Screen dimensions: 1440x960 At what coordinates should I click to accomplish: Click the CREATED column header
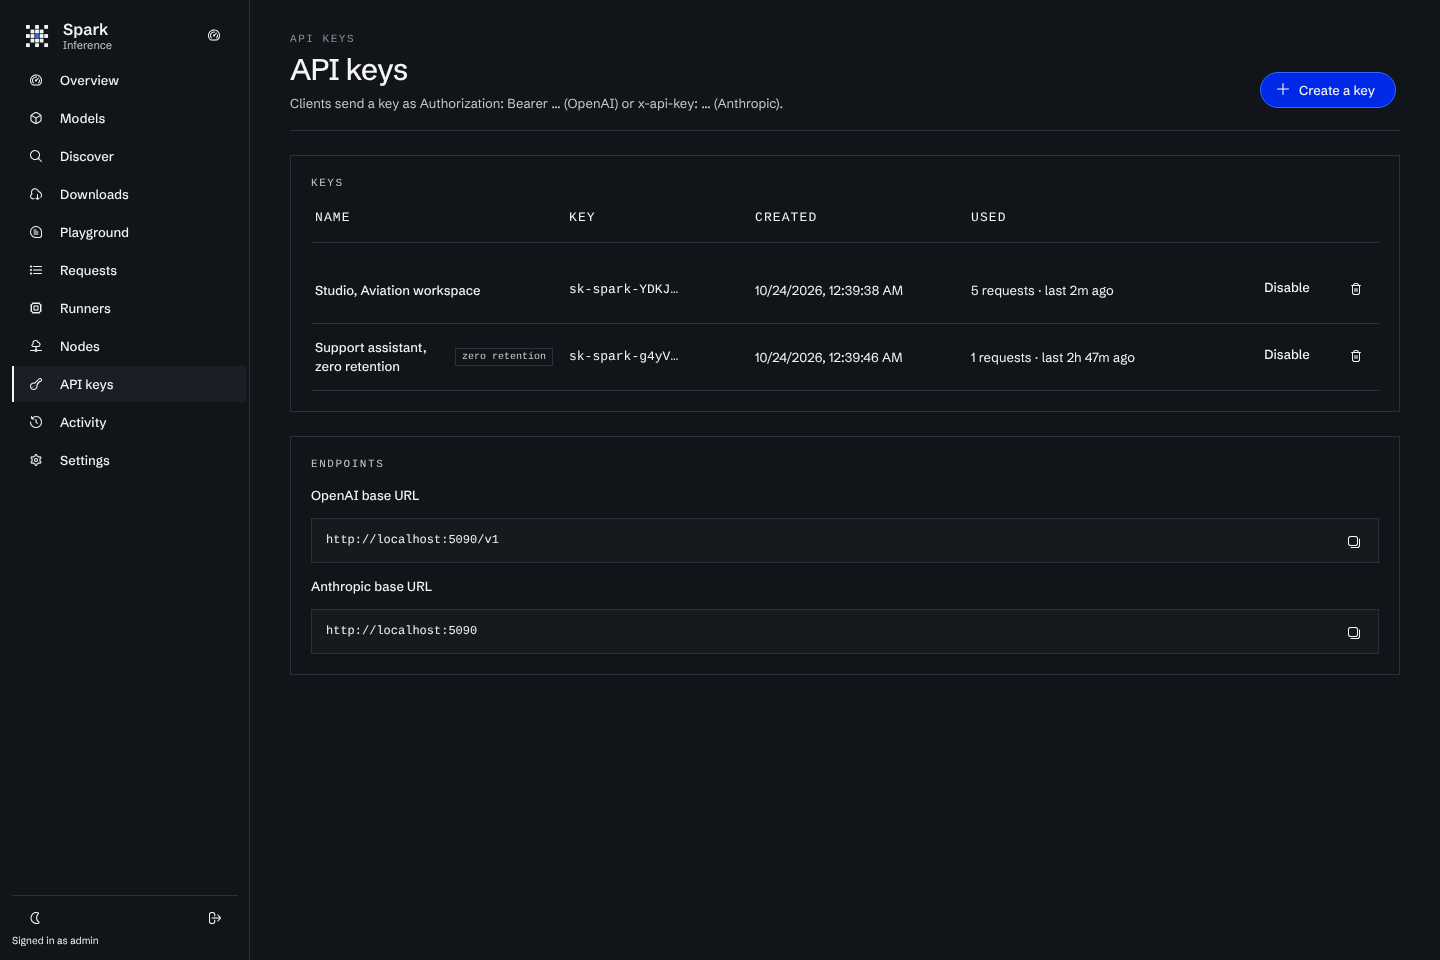(x=785, y=217)
